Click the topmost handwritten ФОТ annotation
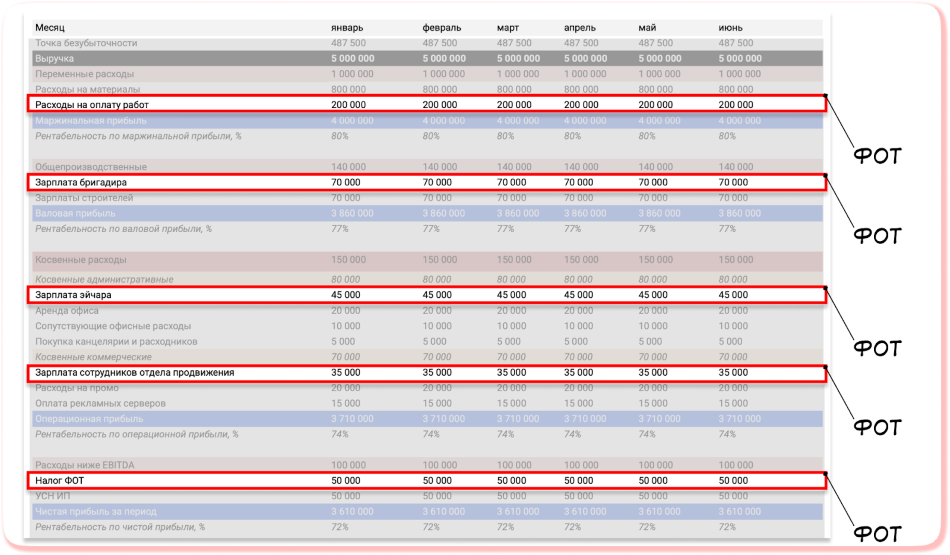950x555 pixels. pos(876,155)
